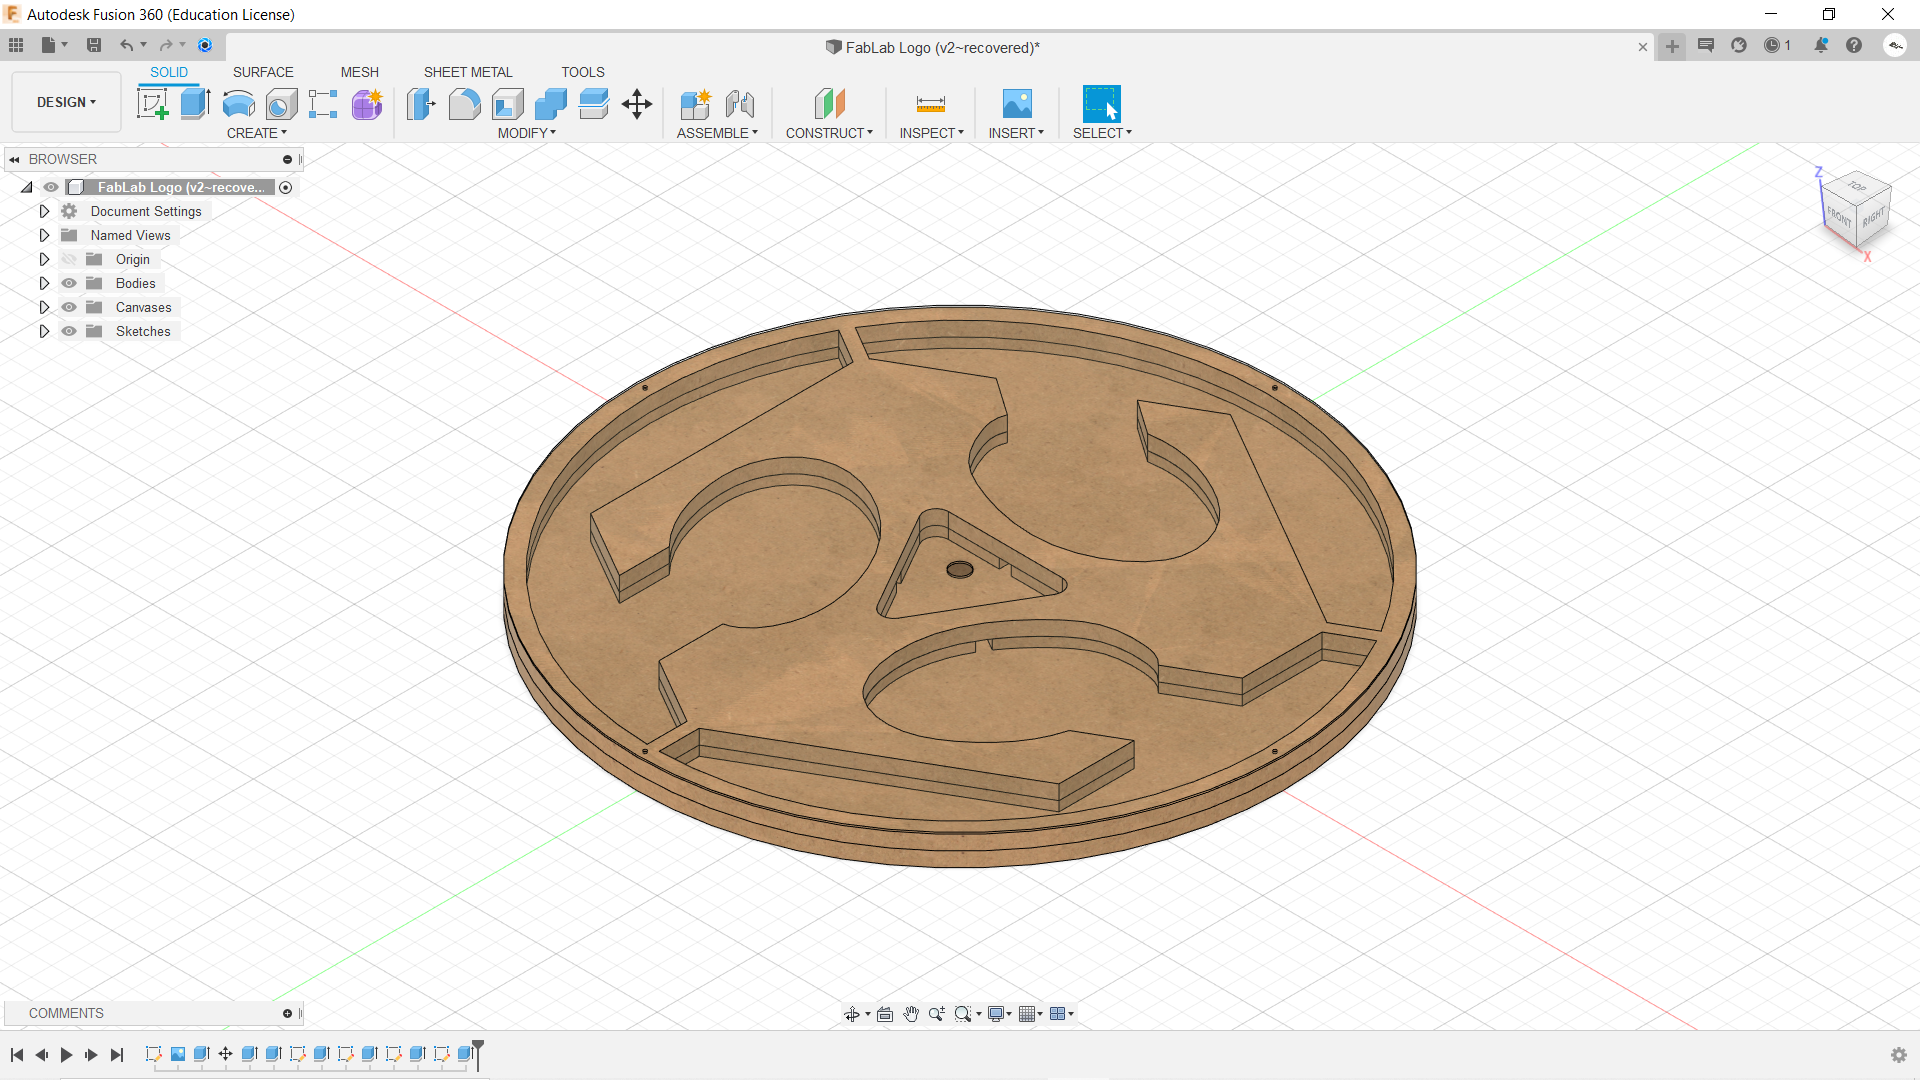Select the Fillet modify tool
Screen dimensions: 1920x1080
coord(464,104)
